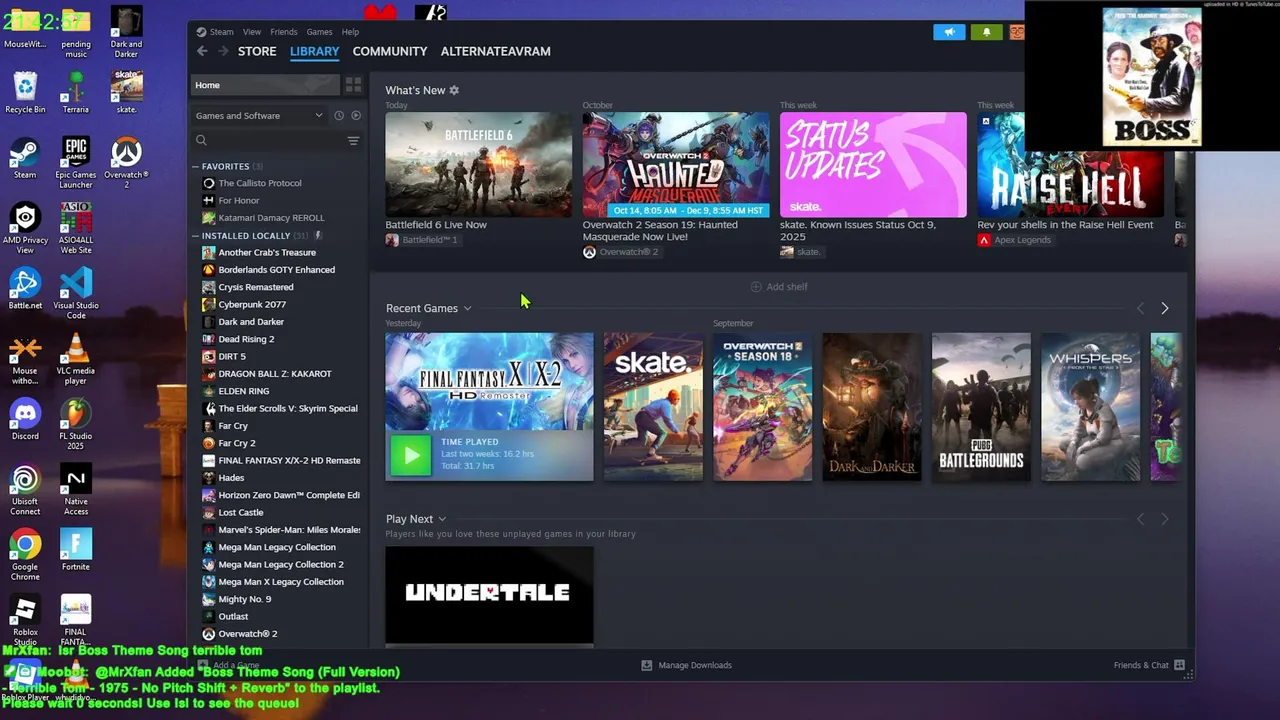
Task: Click the library search box
Action: 268,141
